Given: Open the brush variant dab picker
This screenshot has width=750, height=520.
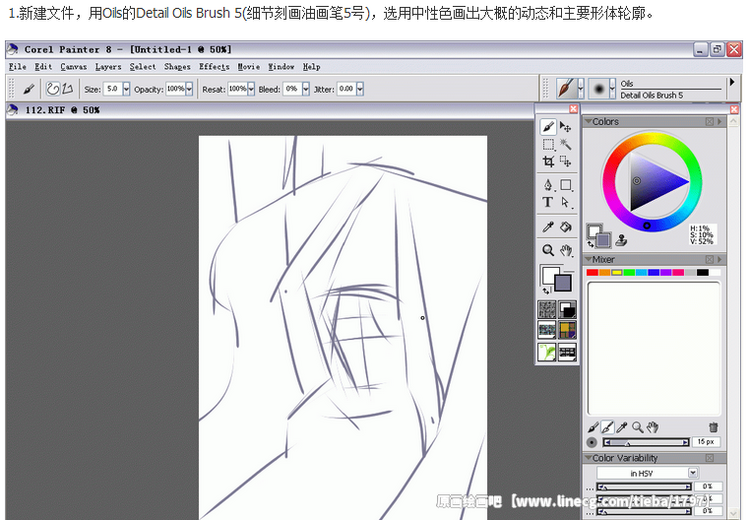Looking at the screenshot, I should coord(601,89).
